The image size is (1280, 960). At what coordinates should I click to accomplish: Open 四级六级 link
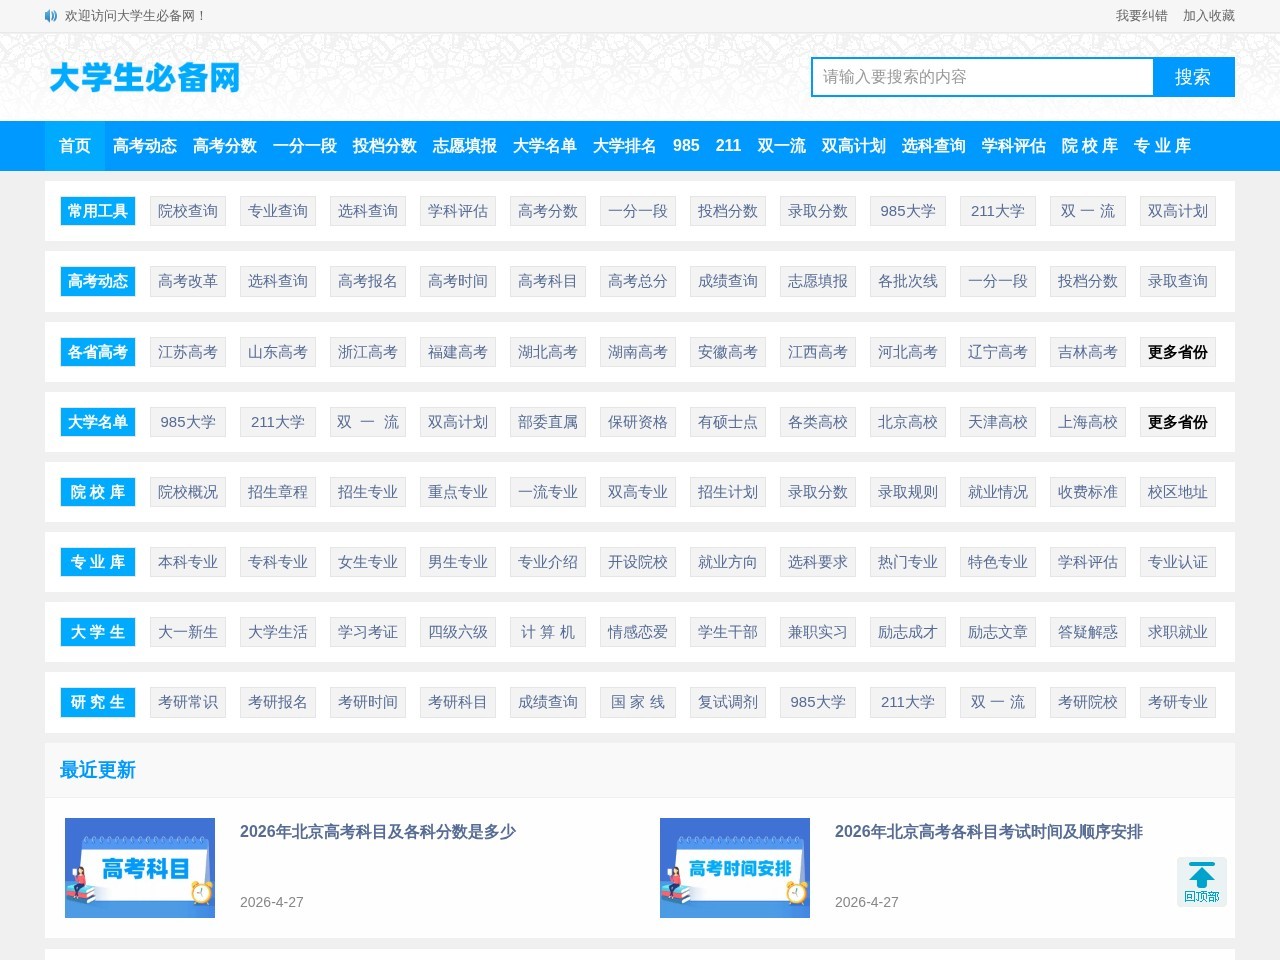coord(458,632)
